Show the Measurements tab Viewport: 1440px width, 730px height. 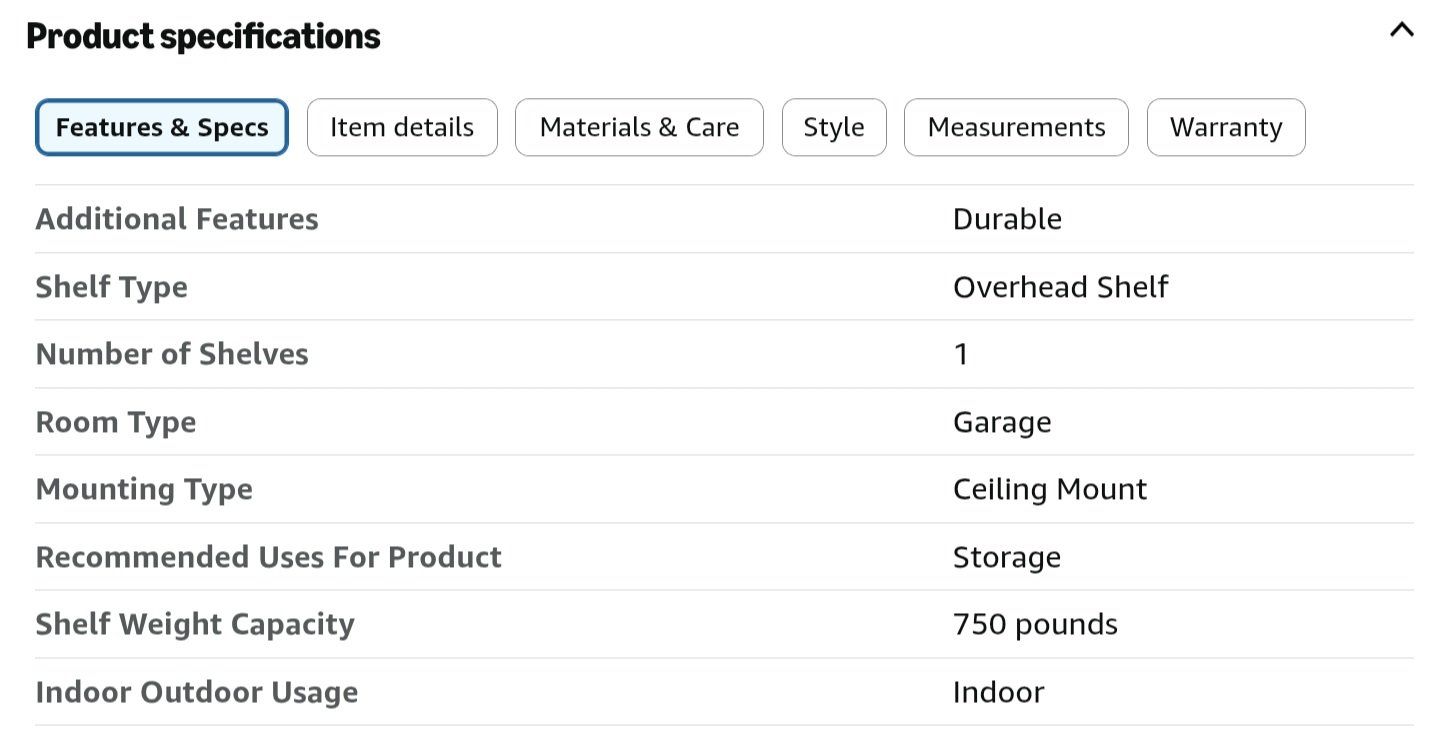(1016, 127)
